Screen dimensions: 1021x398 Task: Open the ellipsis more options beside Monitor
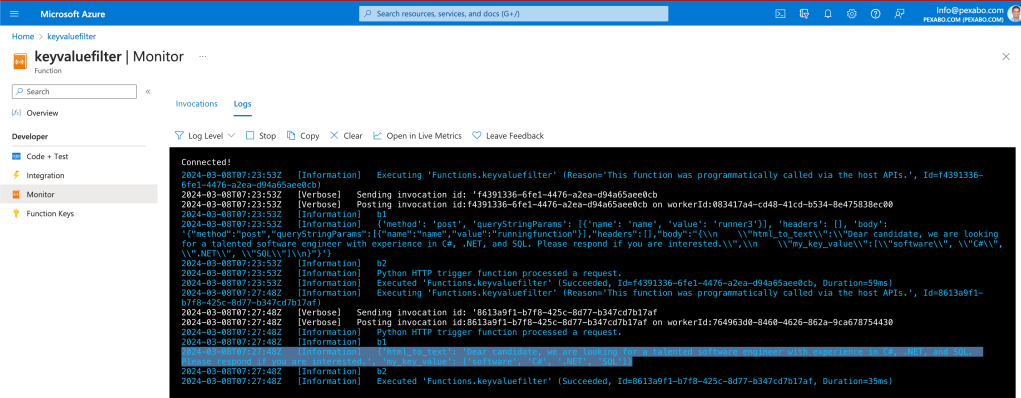coord(203,56)
